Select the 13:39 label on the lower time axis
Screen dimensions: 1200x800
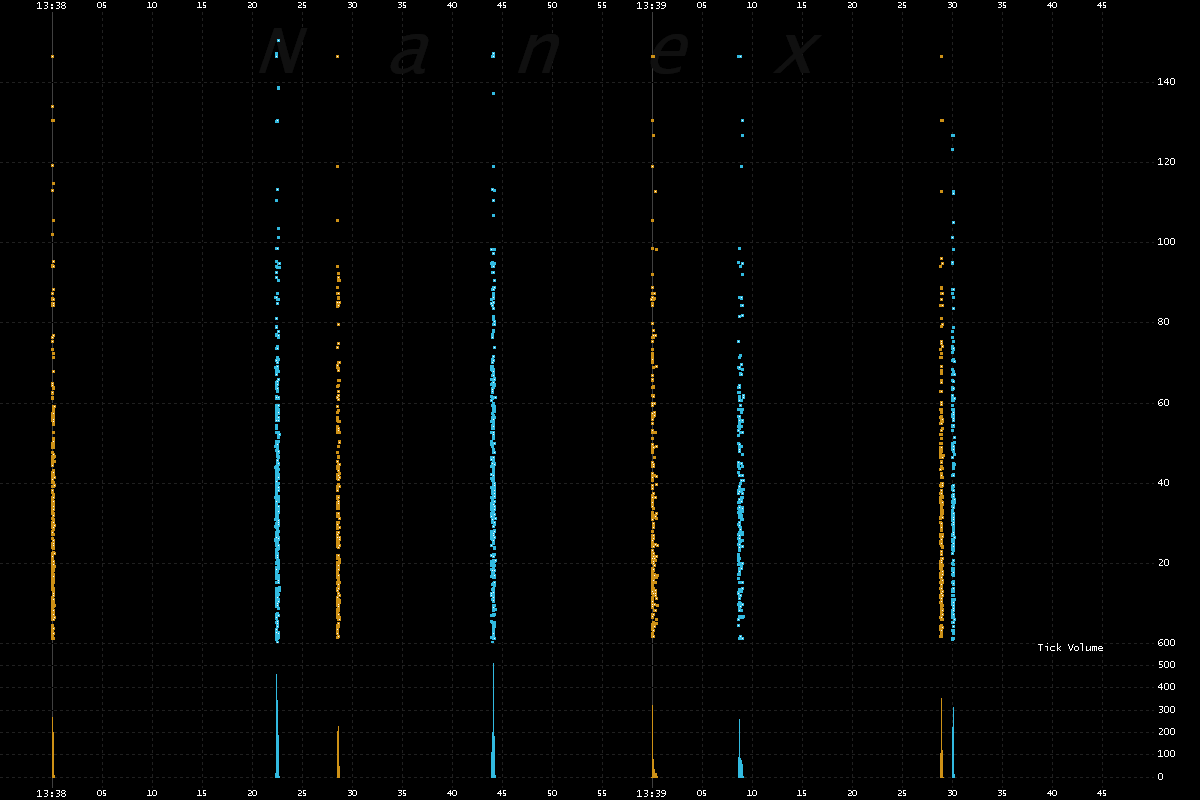[x=652, y=793]
